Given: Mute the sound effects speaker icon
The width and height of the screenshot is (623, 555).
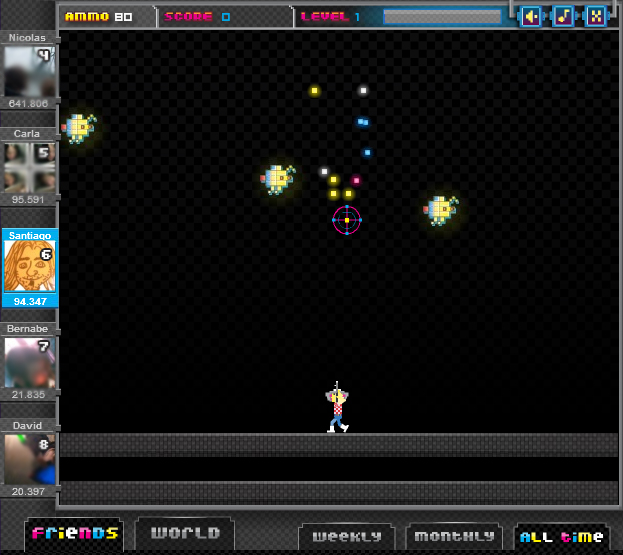Looking at the screenshot, I should pyautogui.click(x=531, y=16).
